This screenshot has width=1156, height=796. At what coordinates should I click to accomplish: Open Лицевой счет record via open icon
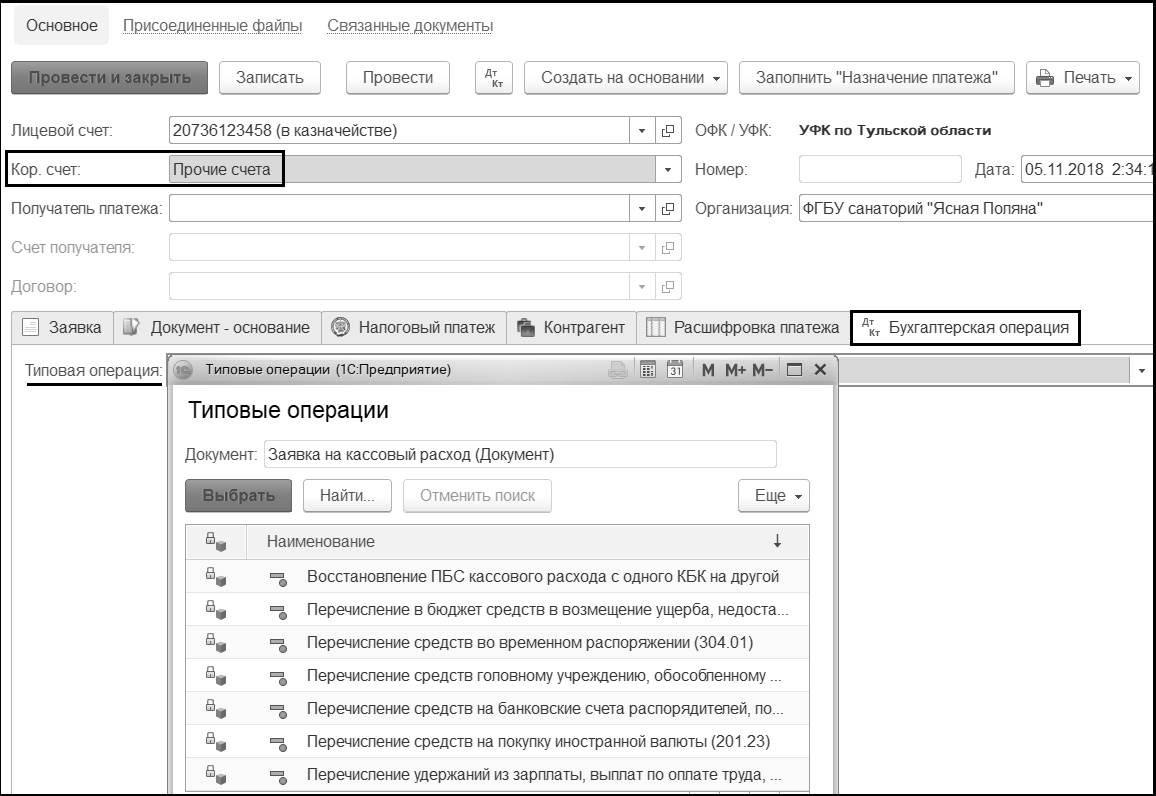point(667,131)
